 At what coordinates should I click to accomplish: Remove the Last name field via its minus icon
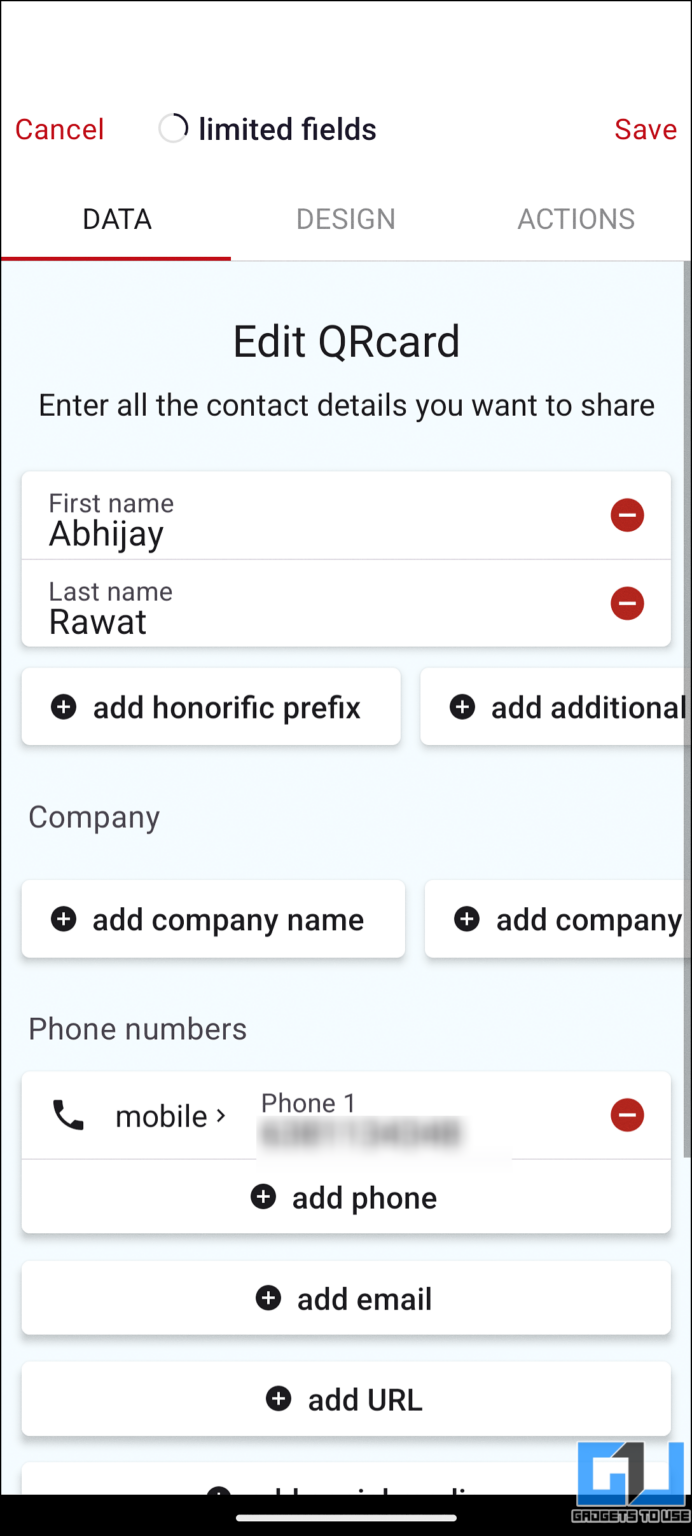(627, 604)
